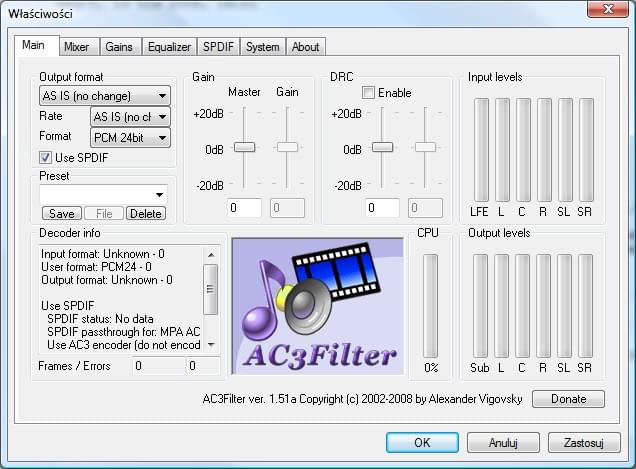Go to the Equalizer tab
Screen dimensions: 636x469
tap(169, 47)
